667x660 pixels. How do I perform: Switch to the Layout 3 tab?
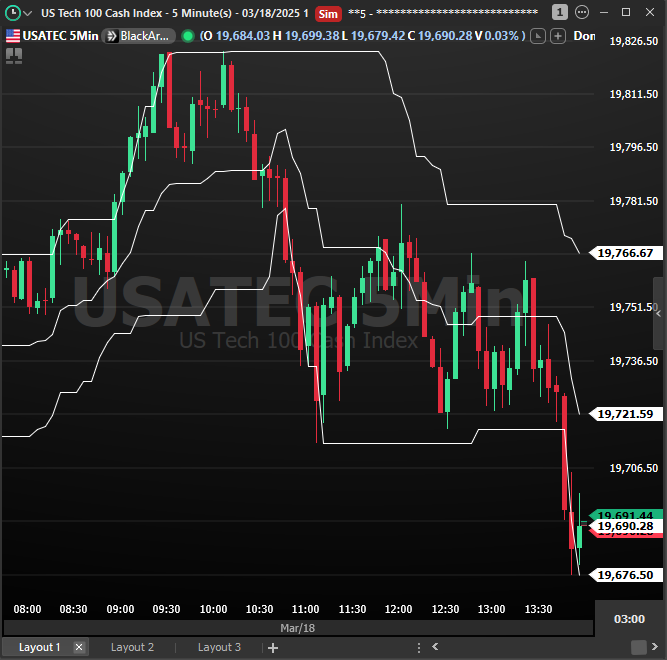219,647
